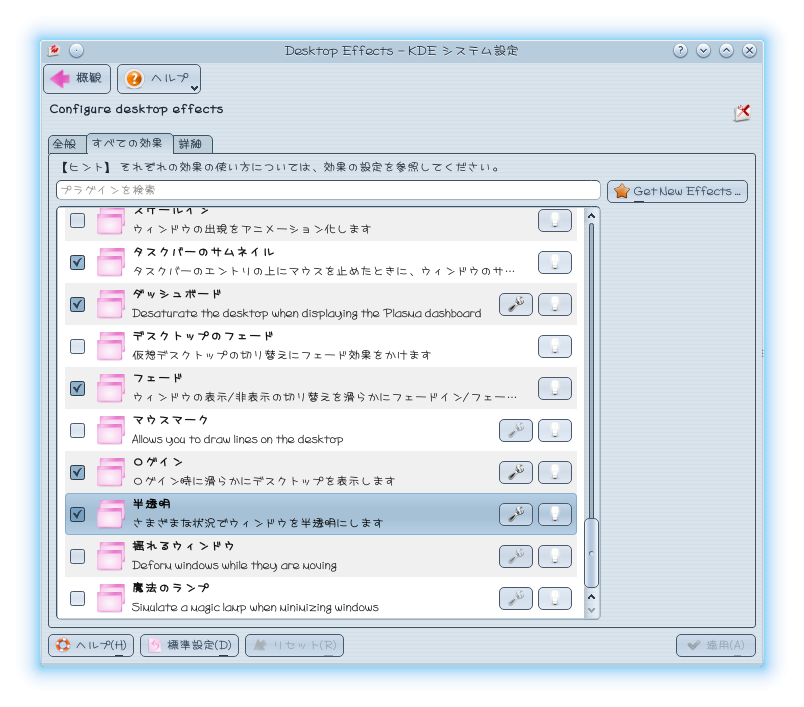Select the デスクトップのフェード row title

click(x=203, y=336)
